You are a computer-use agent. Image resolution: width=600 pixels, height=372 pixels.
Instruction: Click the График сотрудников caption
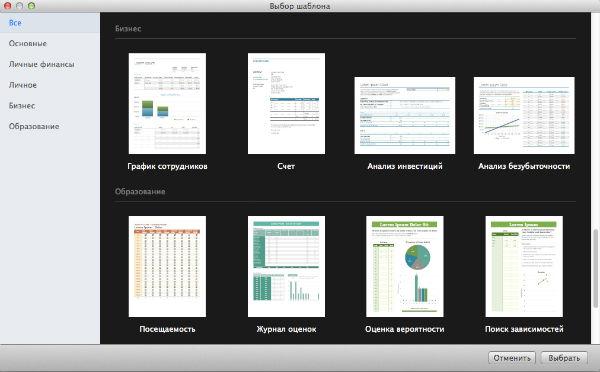167,166
